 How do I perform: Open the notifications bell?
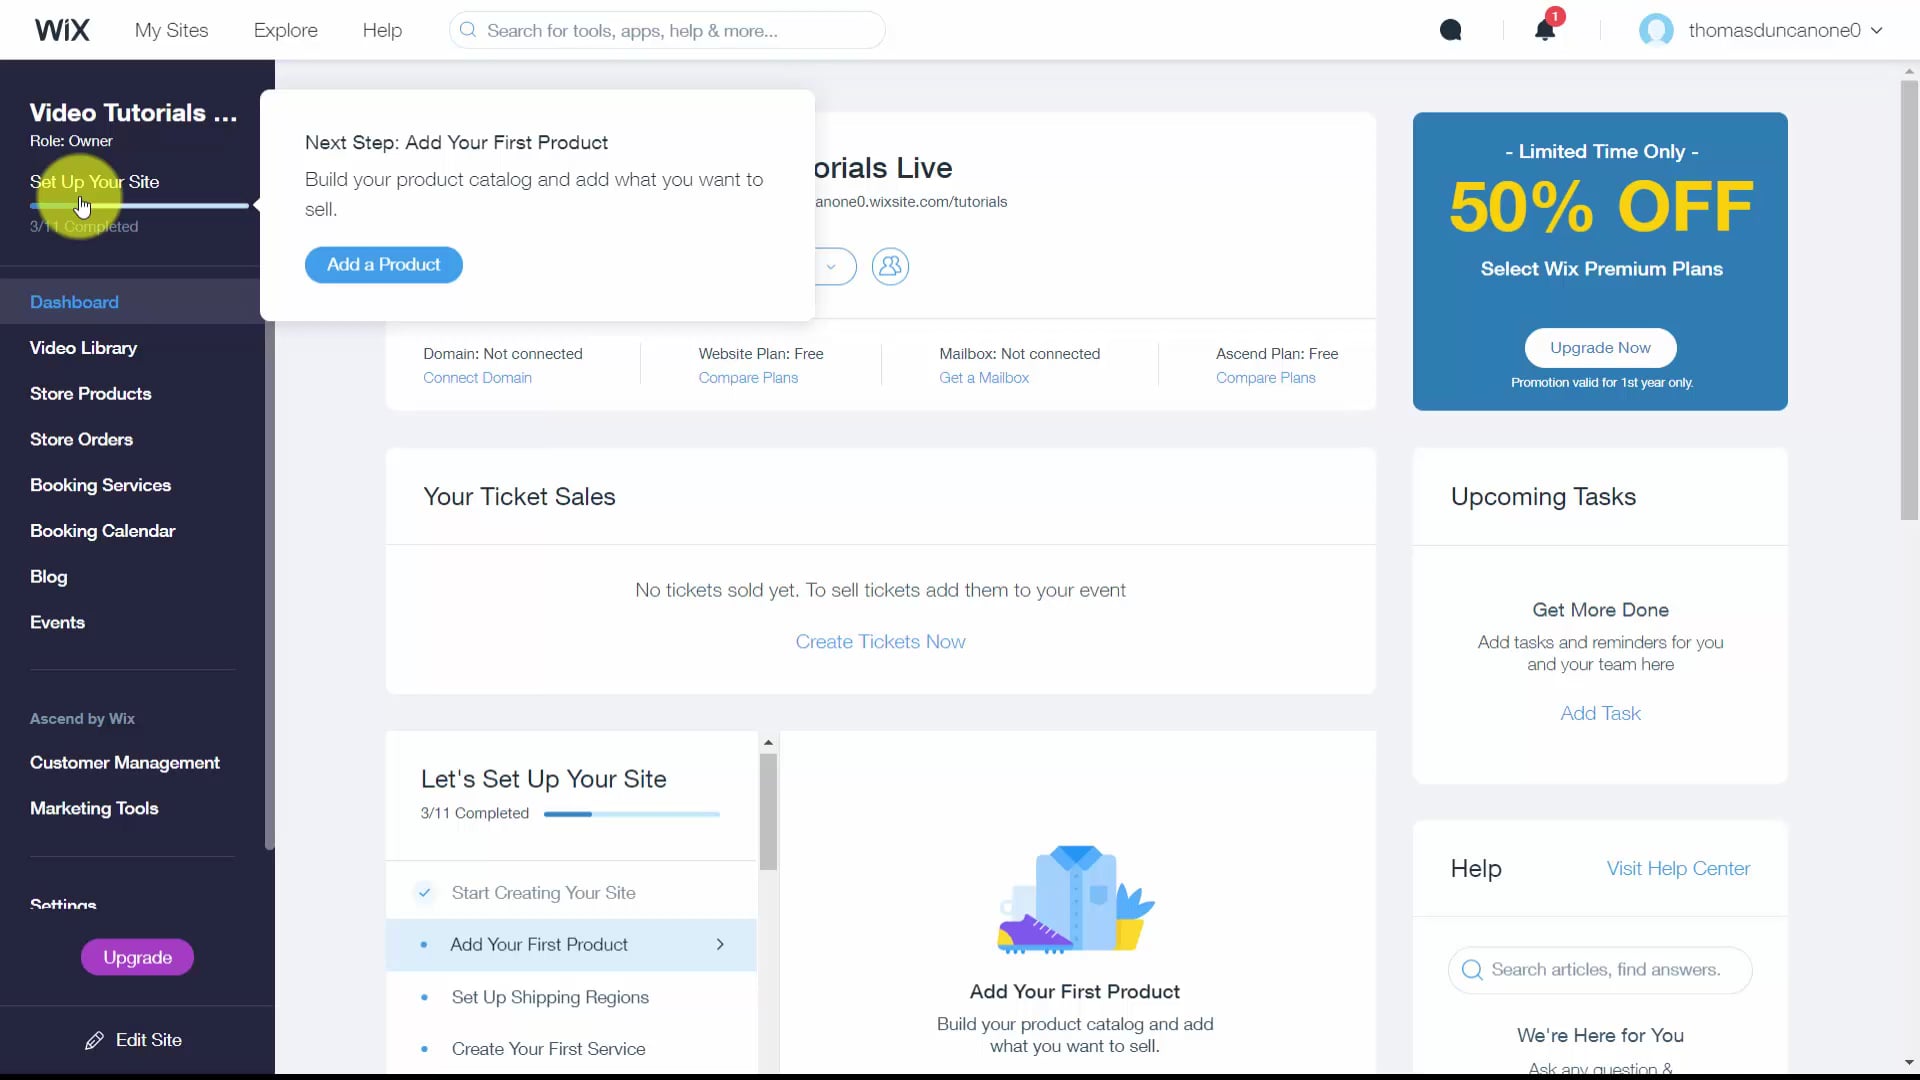1545,30
